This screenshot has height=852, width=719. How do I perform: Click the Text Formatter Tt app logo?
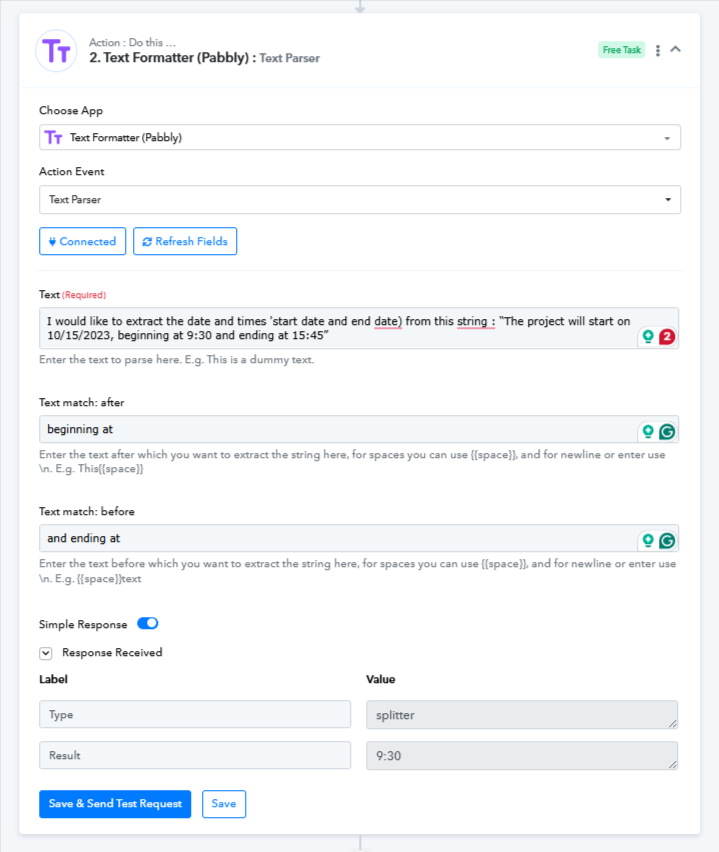(x=56, y=51)
